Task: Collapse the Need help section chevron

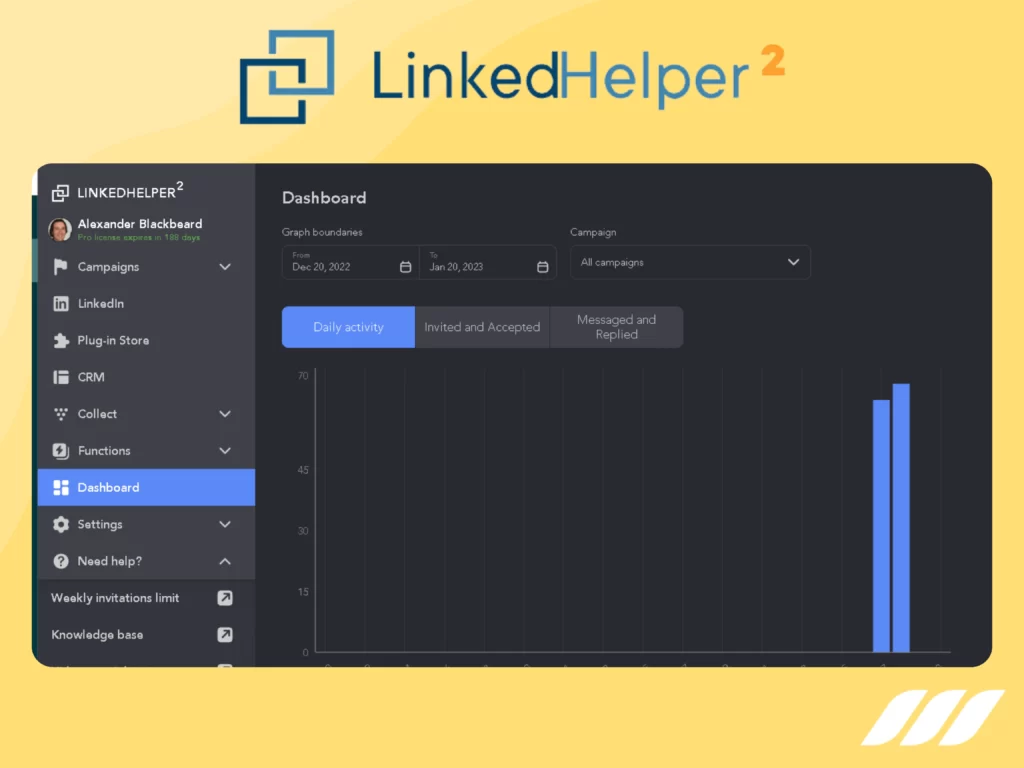Action: coord(225,561)
